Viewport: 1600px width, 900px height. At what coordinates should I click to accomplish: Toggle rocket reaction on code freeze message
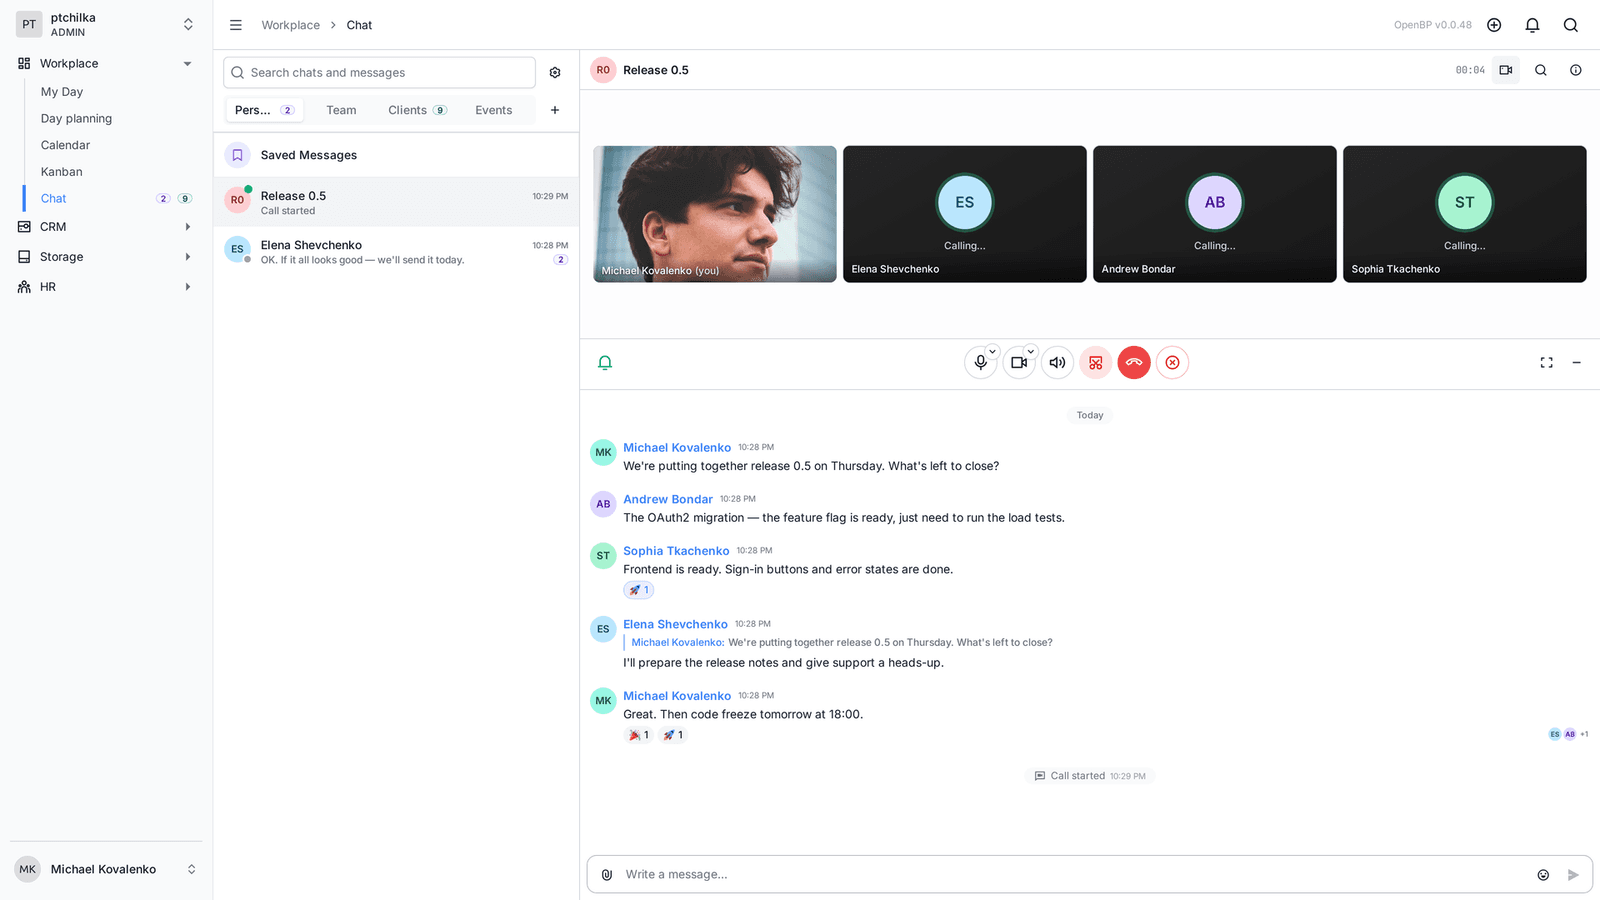click(x=673, y=735)
